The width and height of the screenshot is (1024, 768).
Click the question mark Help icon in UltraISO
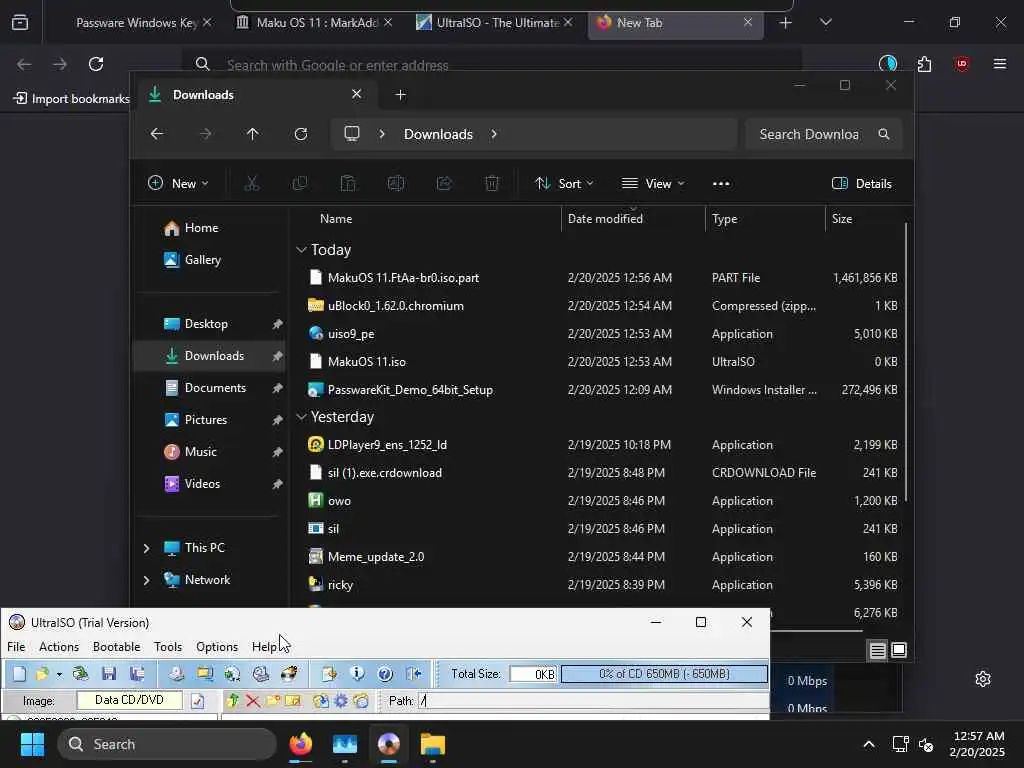tap(385, 673)
